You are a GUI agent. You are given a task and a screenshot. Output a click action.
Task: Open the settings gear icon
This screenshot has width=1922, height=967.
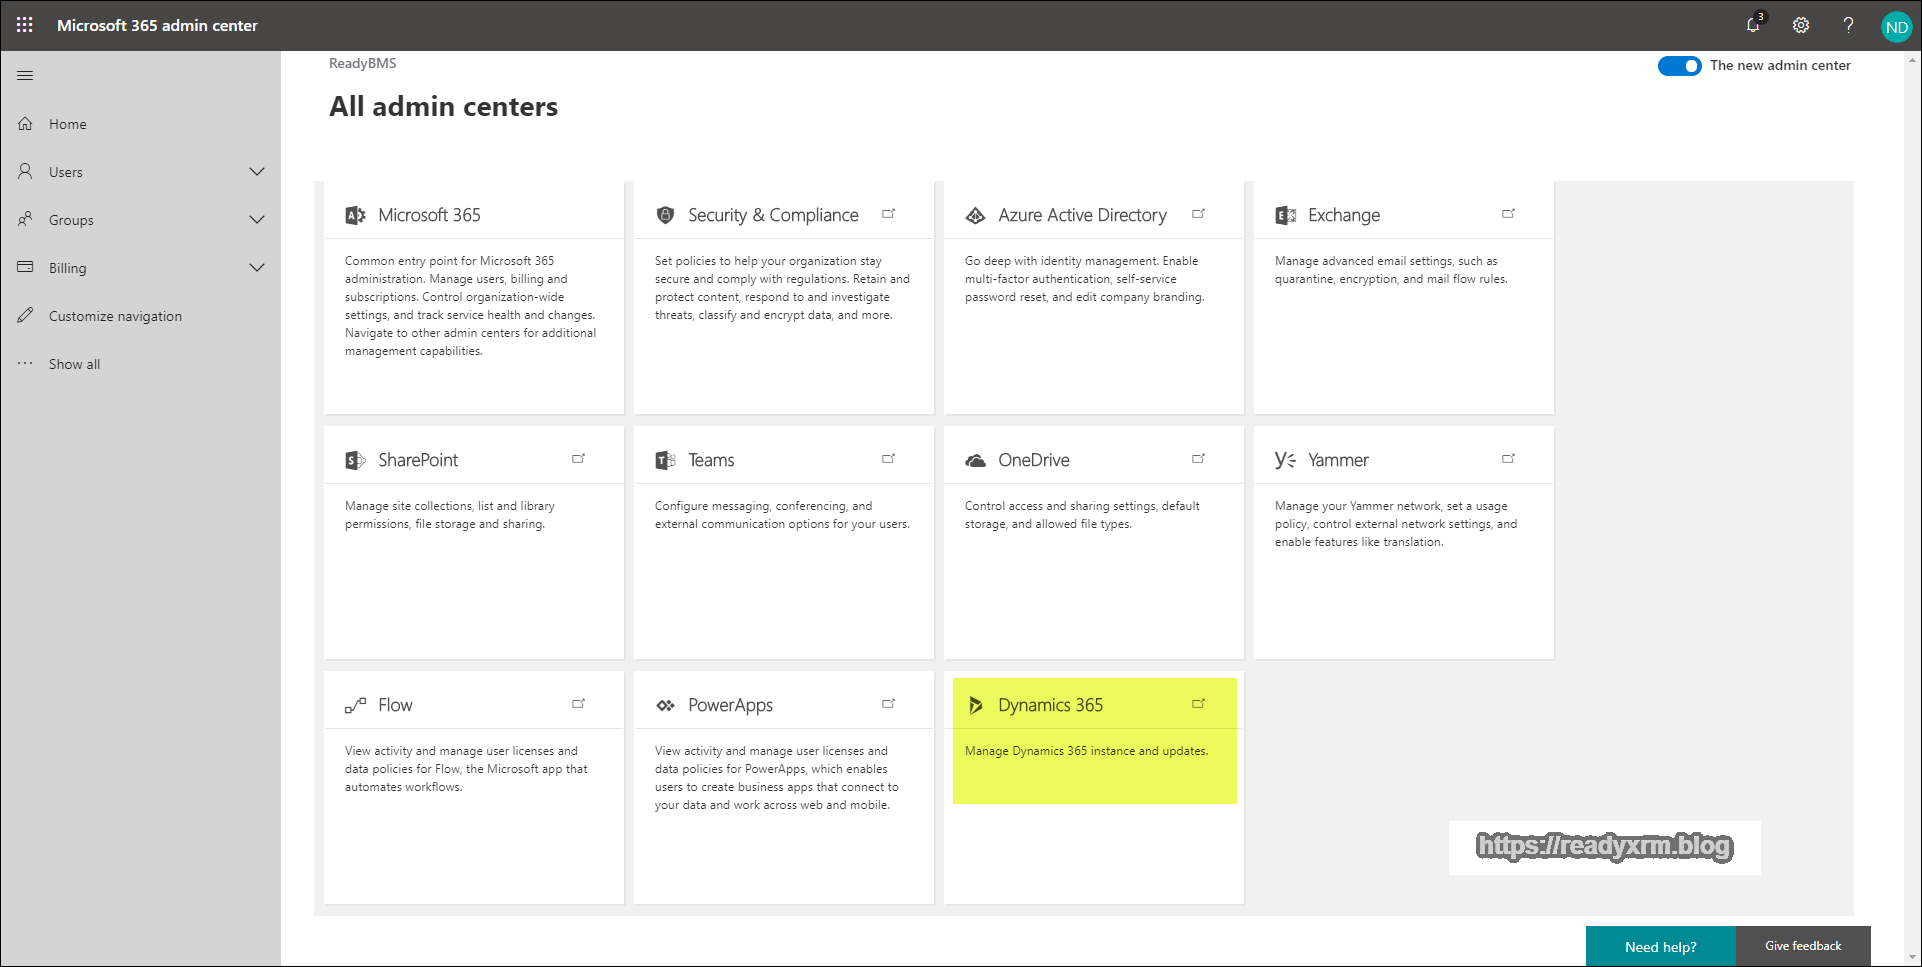click(x=1800, y=25)
